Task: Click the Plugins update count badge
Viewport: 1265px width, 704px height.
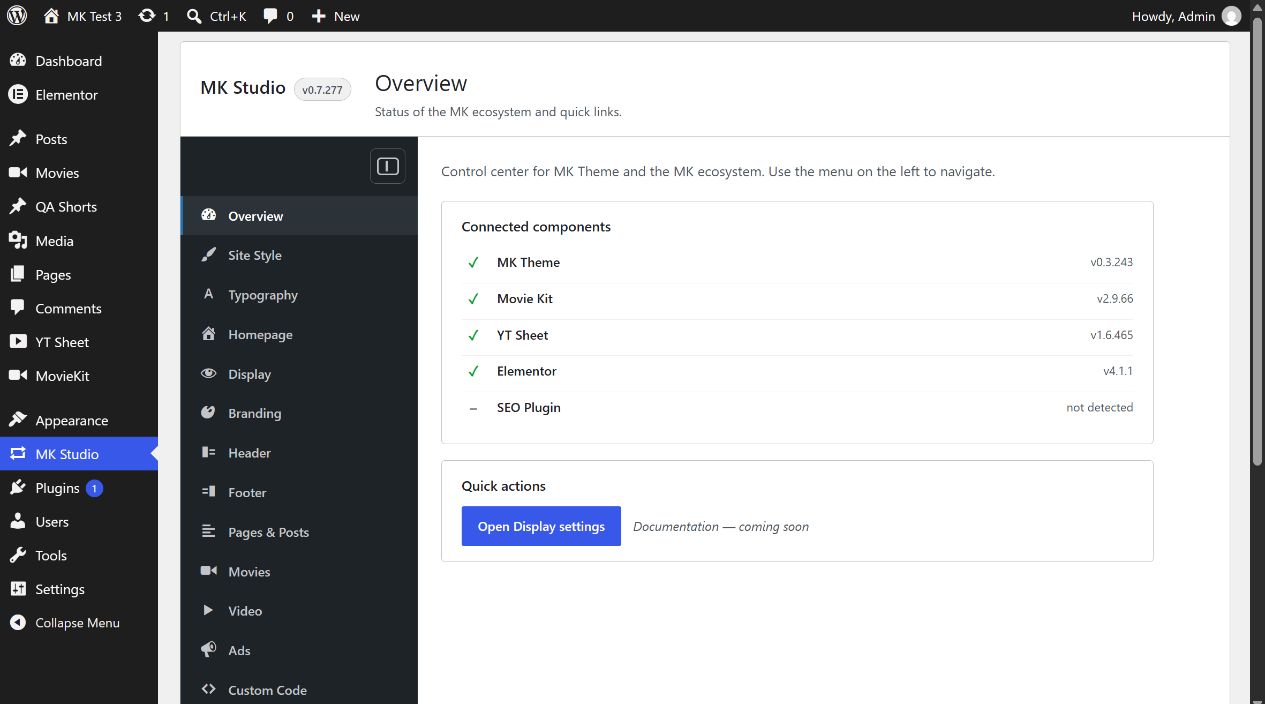Action: click(x=94, y=488)
